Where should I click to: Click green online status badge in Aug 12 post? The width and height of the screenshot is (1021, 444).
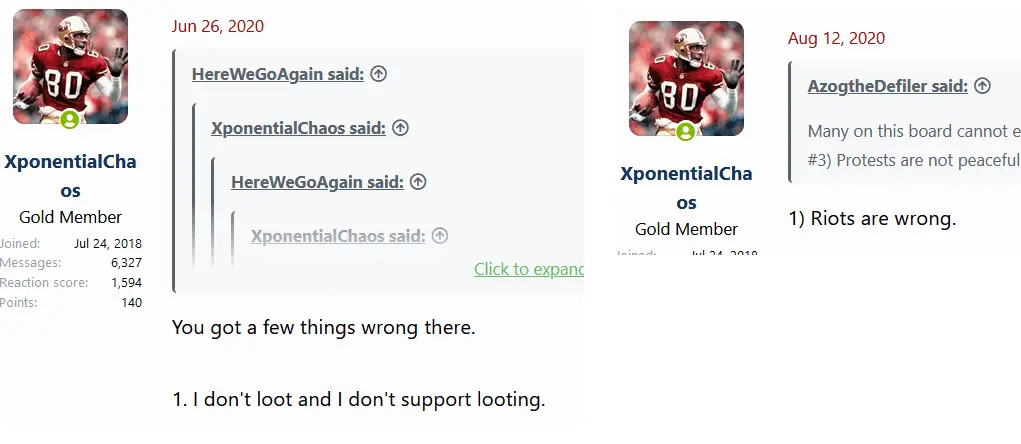(x=685, y=132)
